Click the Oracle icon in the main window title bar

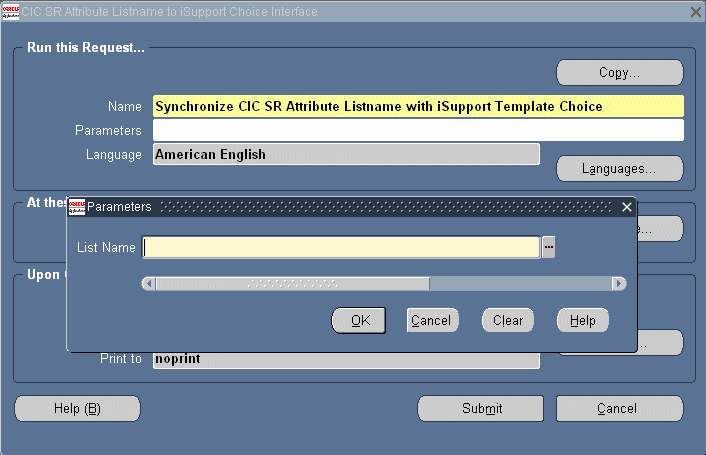coord(11,12)
